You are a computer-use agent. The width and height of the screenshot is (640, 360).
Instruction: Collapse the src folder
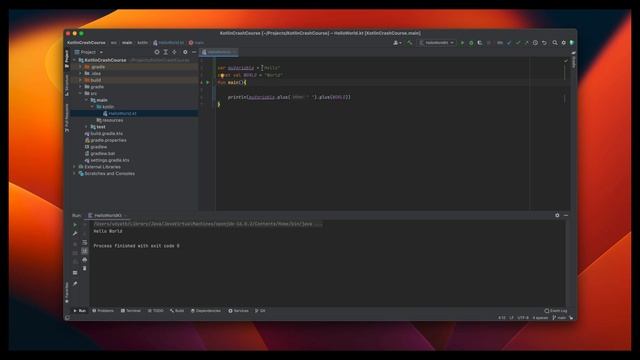80,93
